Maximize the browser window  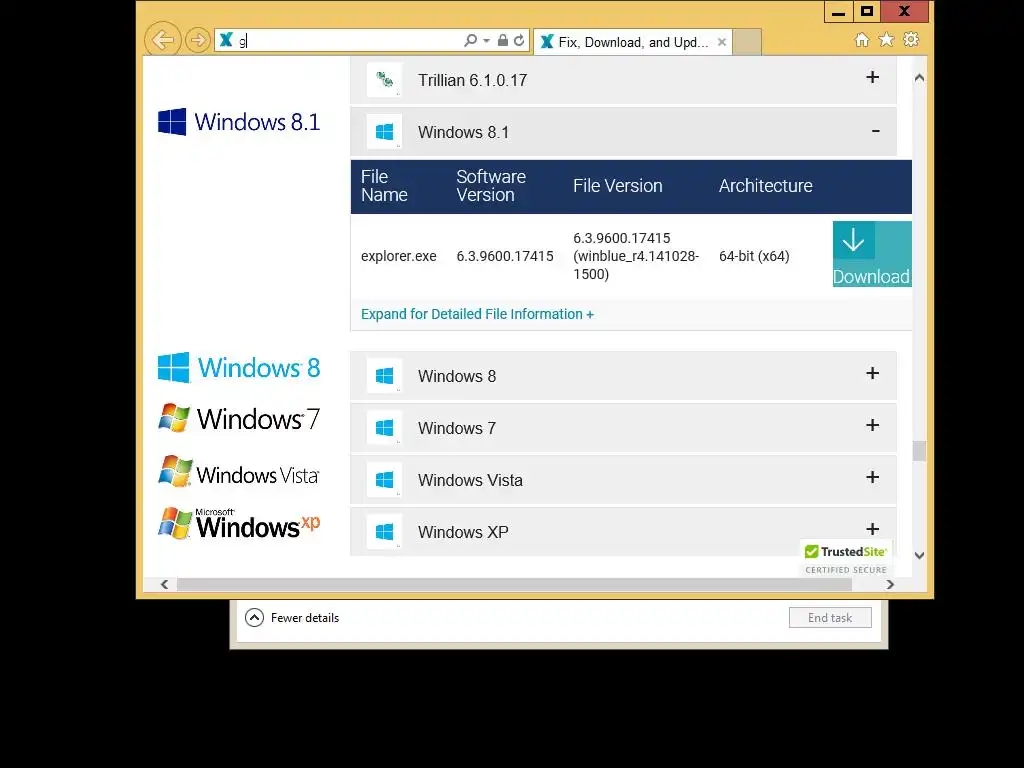(x=867, y=11)
